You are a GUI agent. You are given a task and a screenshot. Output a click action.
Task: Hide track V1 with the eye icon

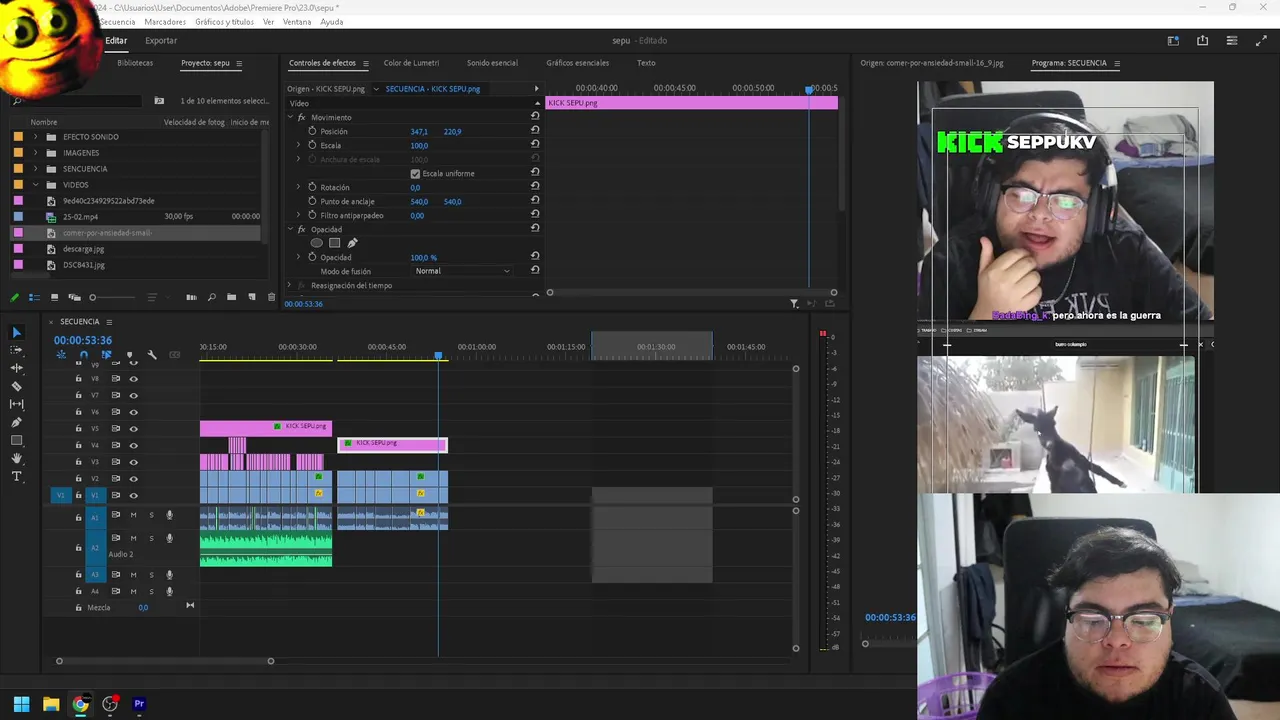click(x=133, y=495)
